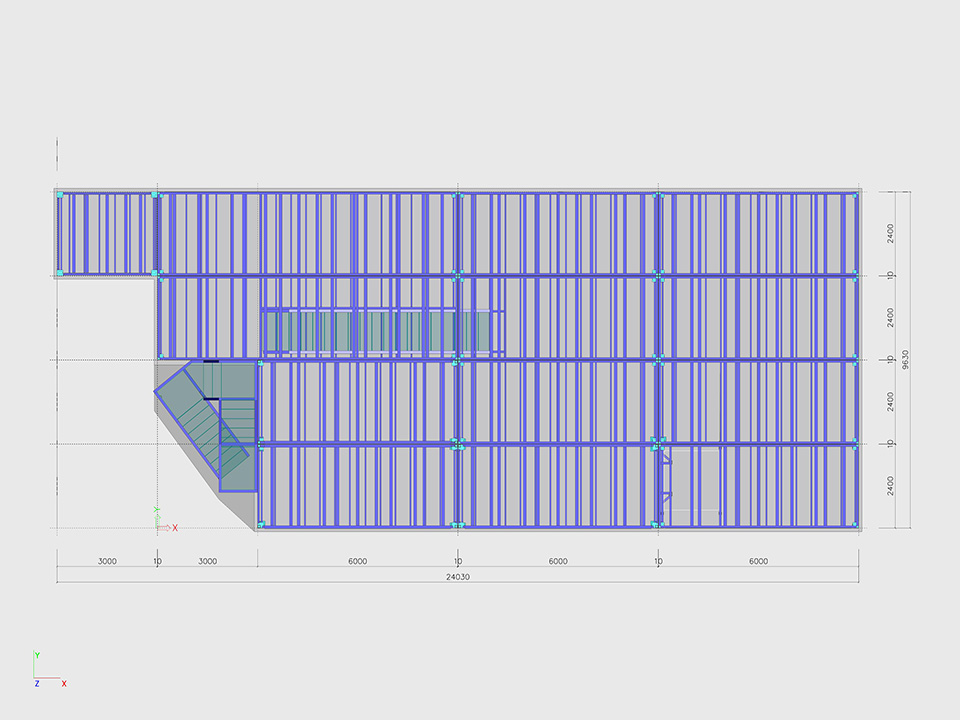Click the topmost 2400 dimension label

click(891, 233)
